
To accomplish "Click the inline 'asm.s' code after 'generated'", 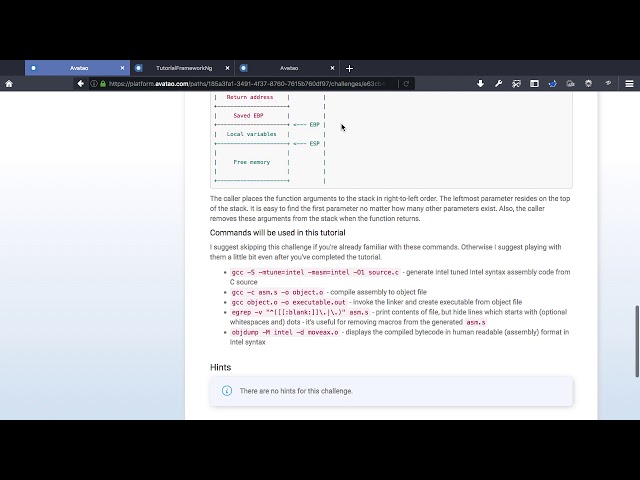I will (476, 322).
